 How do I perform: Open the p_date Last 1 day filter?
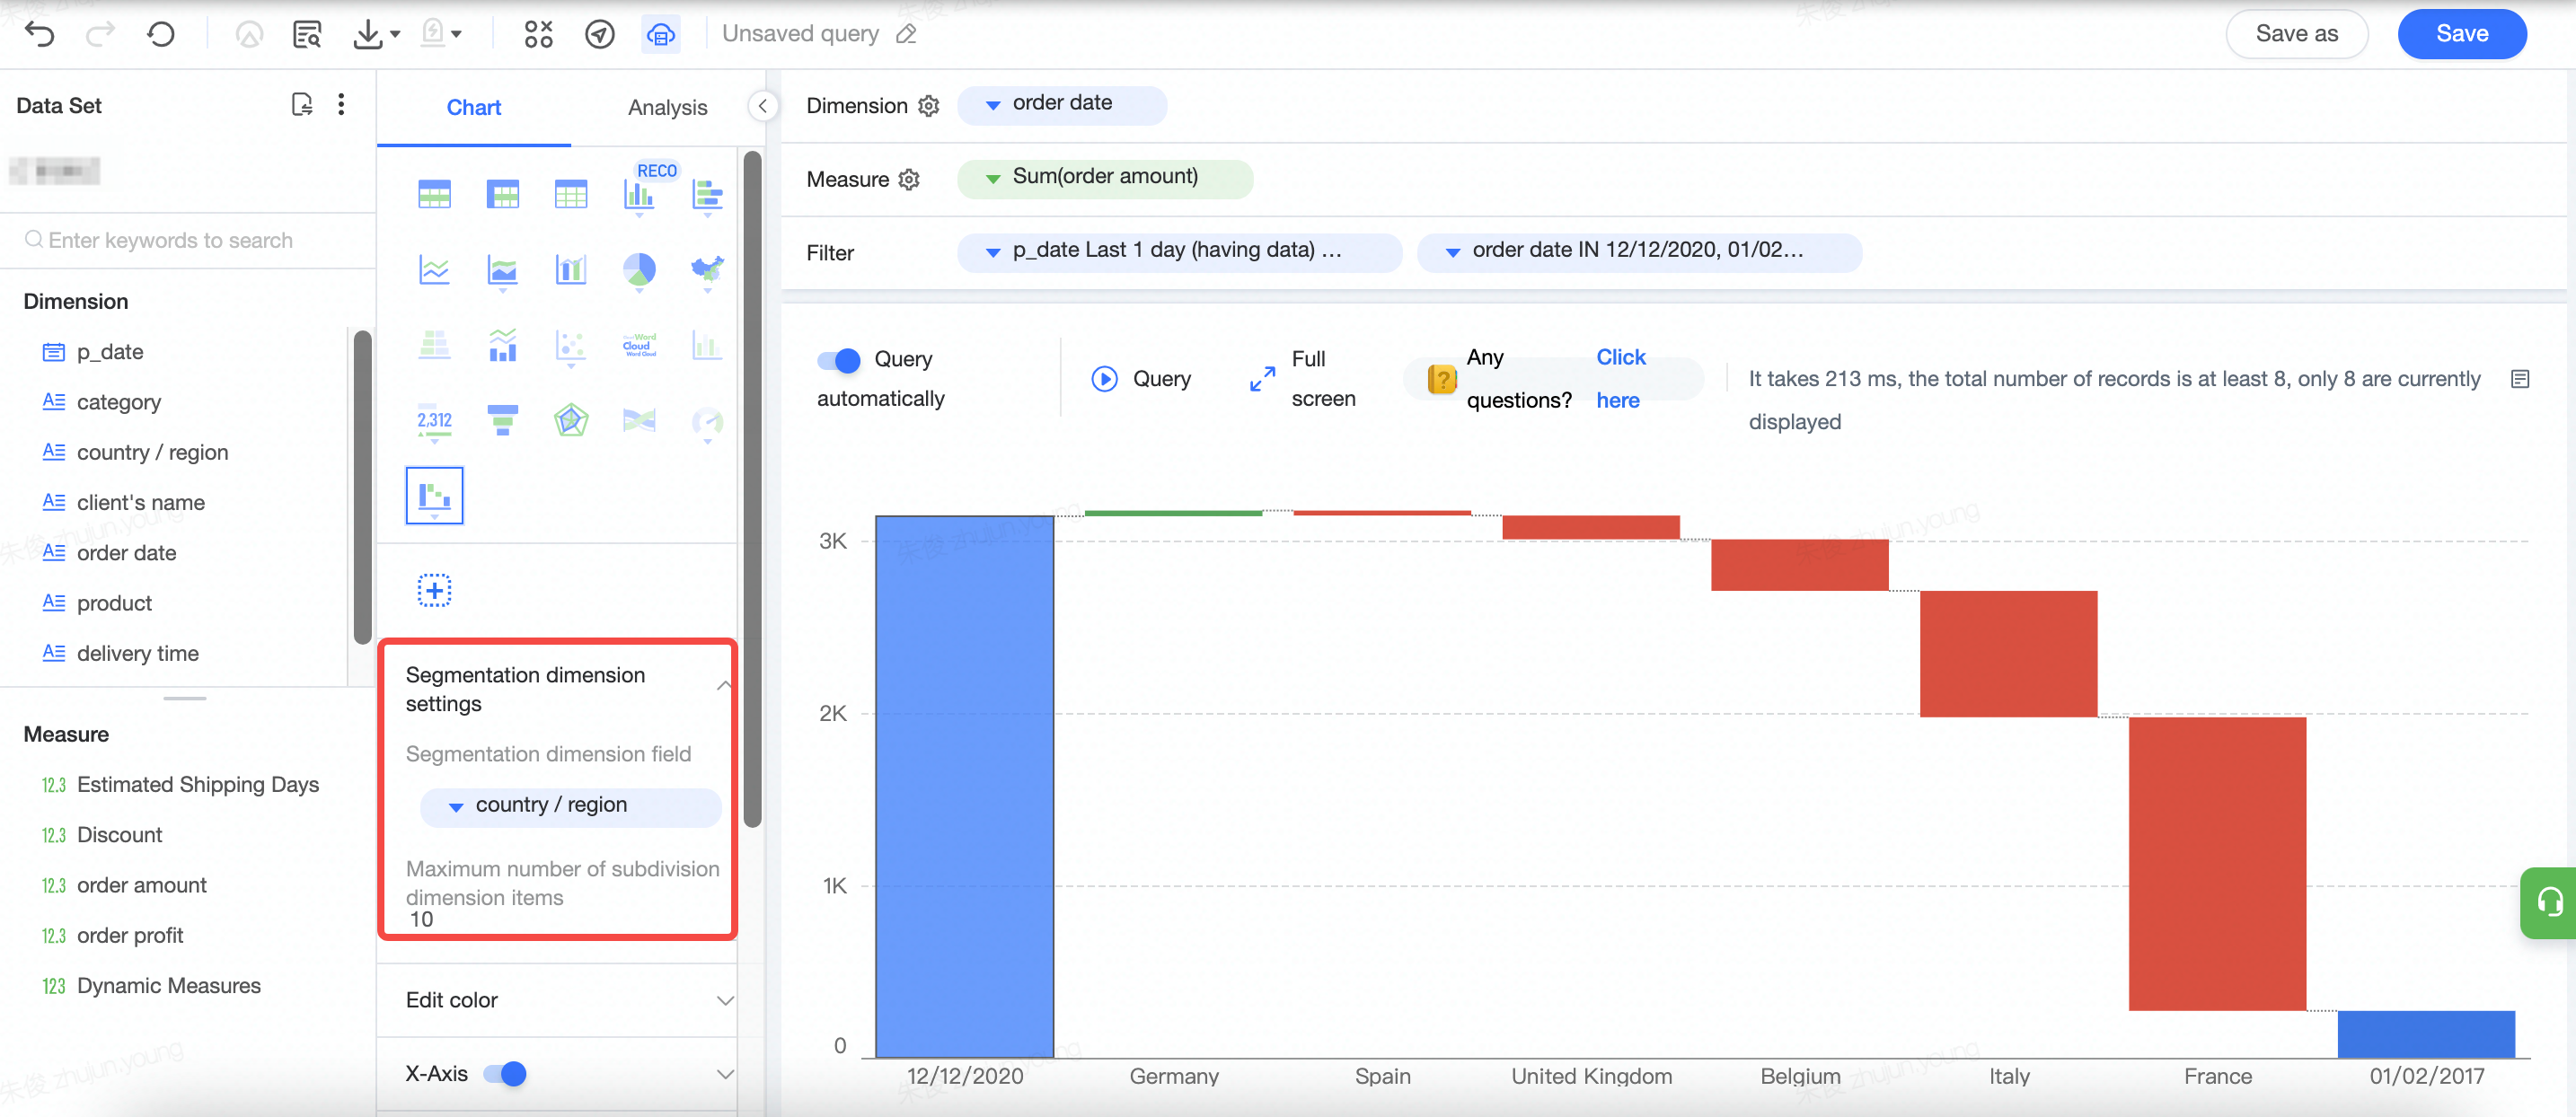click(1178, 251)
